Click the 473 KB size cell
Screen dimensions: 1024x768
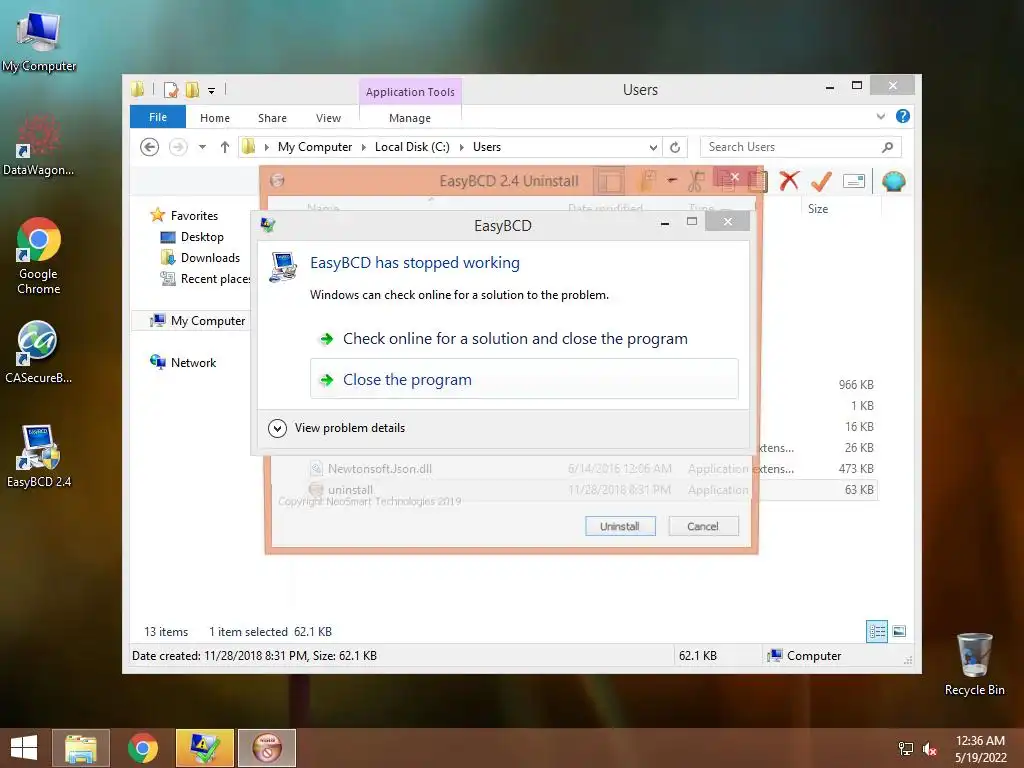click(856, 468)
